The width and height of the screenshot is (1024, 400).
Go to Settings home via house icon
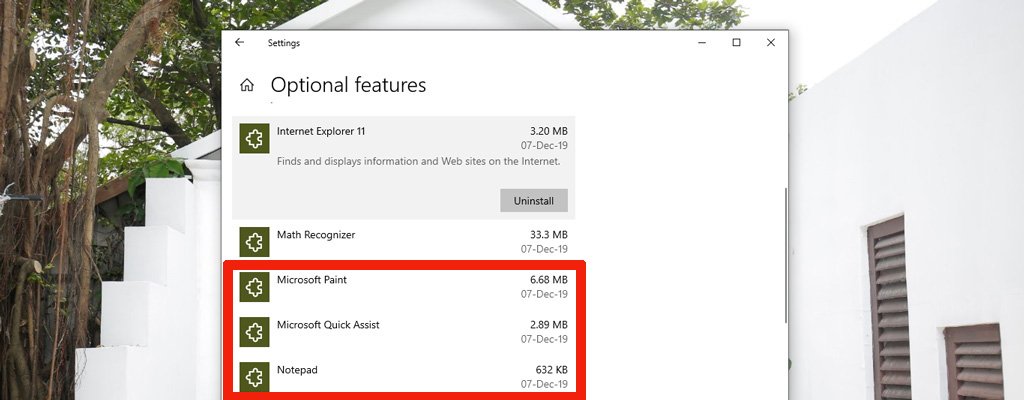(x=247, y=86)
